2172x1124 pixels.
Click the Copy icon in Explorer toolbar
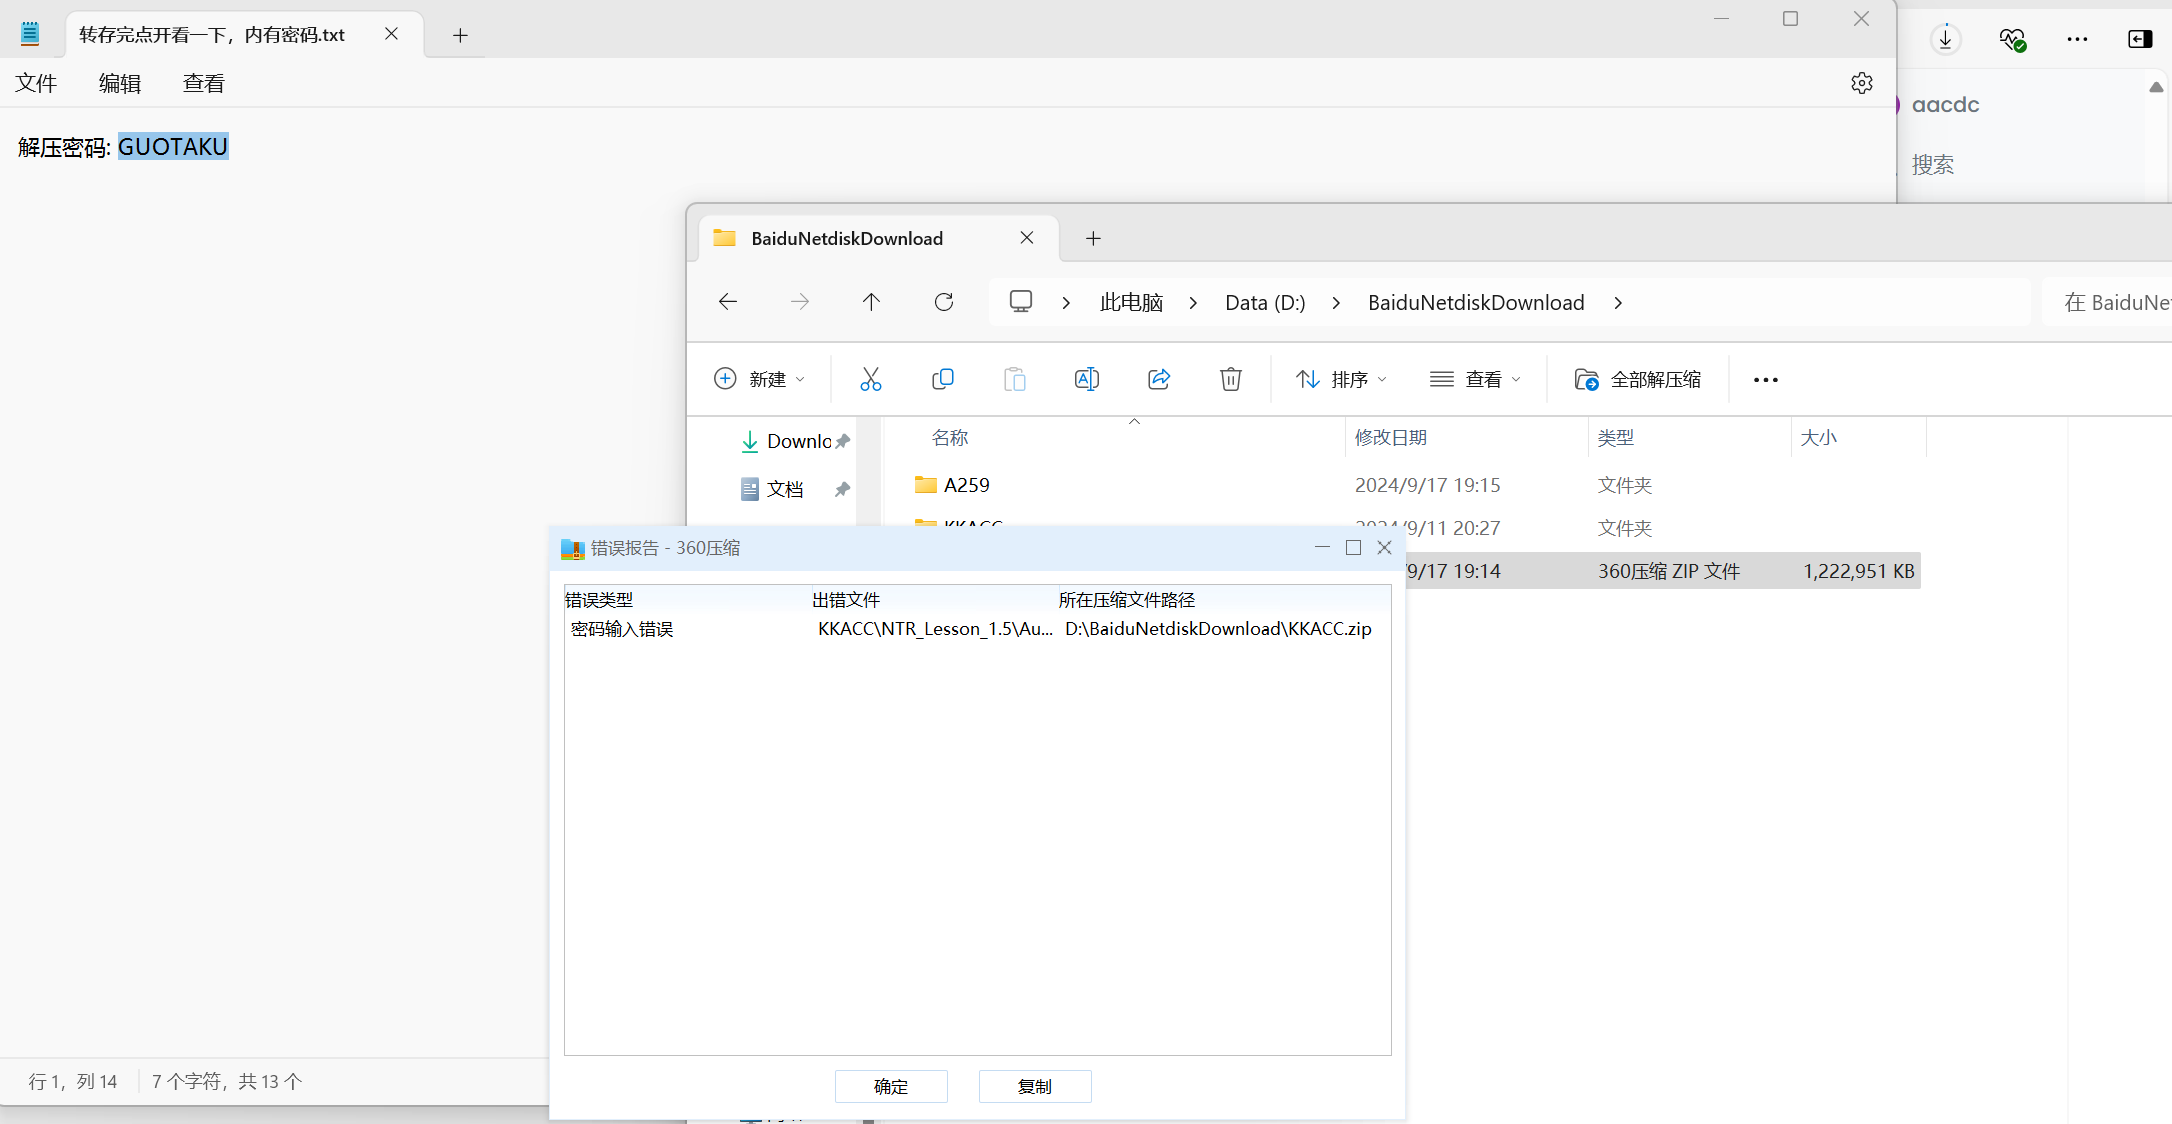(943, 379)
